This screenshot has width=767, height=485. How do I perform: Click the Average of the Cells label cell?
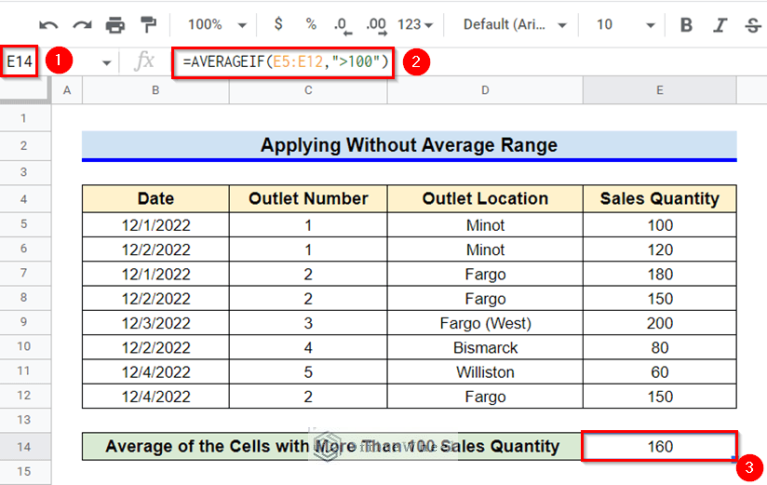tap(332, 446)
